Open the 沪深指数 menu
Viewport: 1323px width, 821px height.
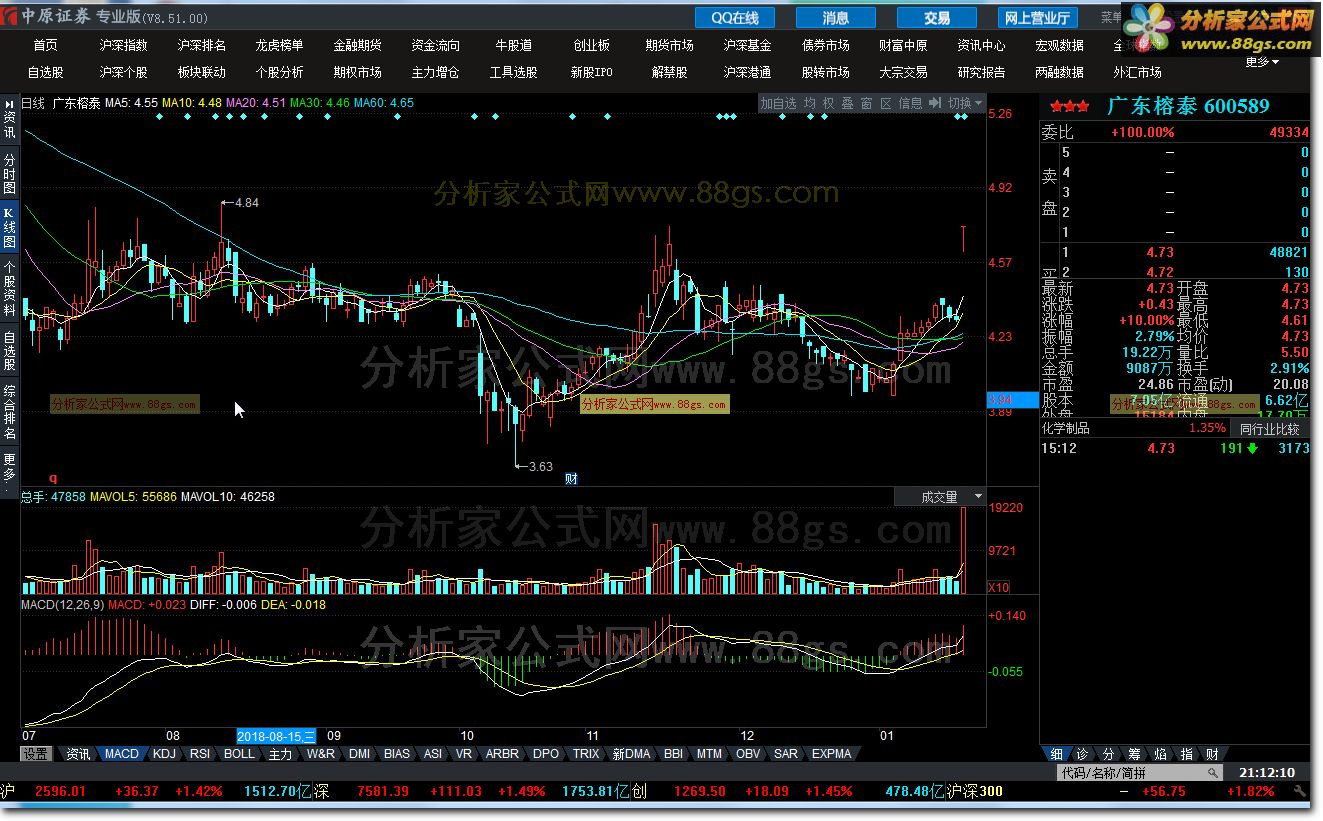tap(123, 45)
